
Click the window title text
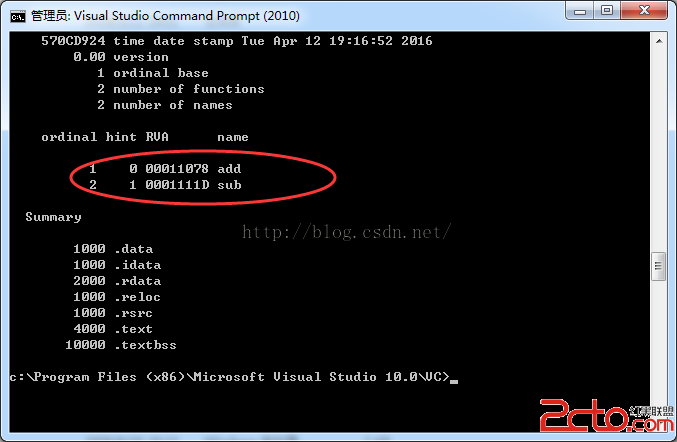(x=165, y=16)
